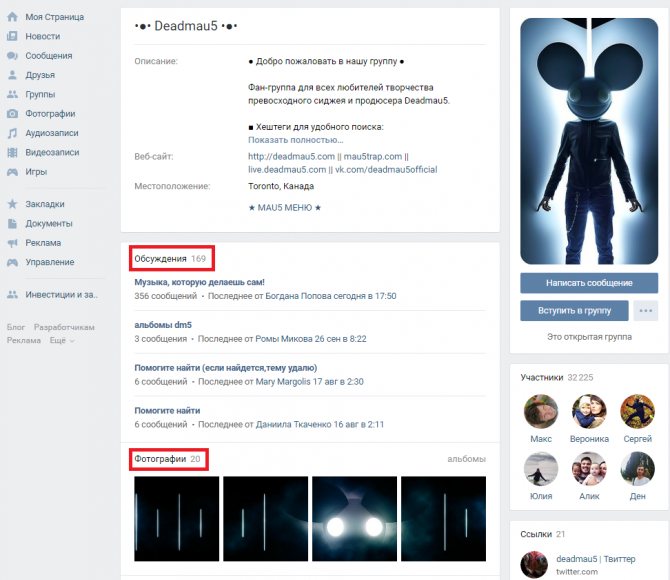The image size is (670, 580).
Task: Open Участники members list header
Action: click(x=557, y=377)
